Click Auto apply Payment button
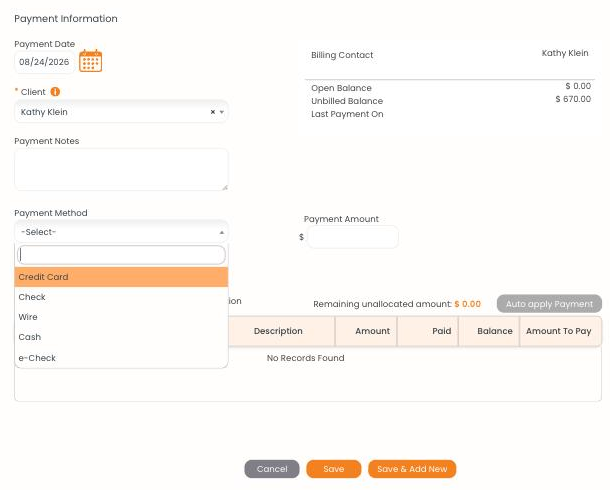This screenshot has height=490, width=610. [549, 304]
